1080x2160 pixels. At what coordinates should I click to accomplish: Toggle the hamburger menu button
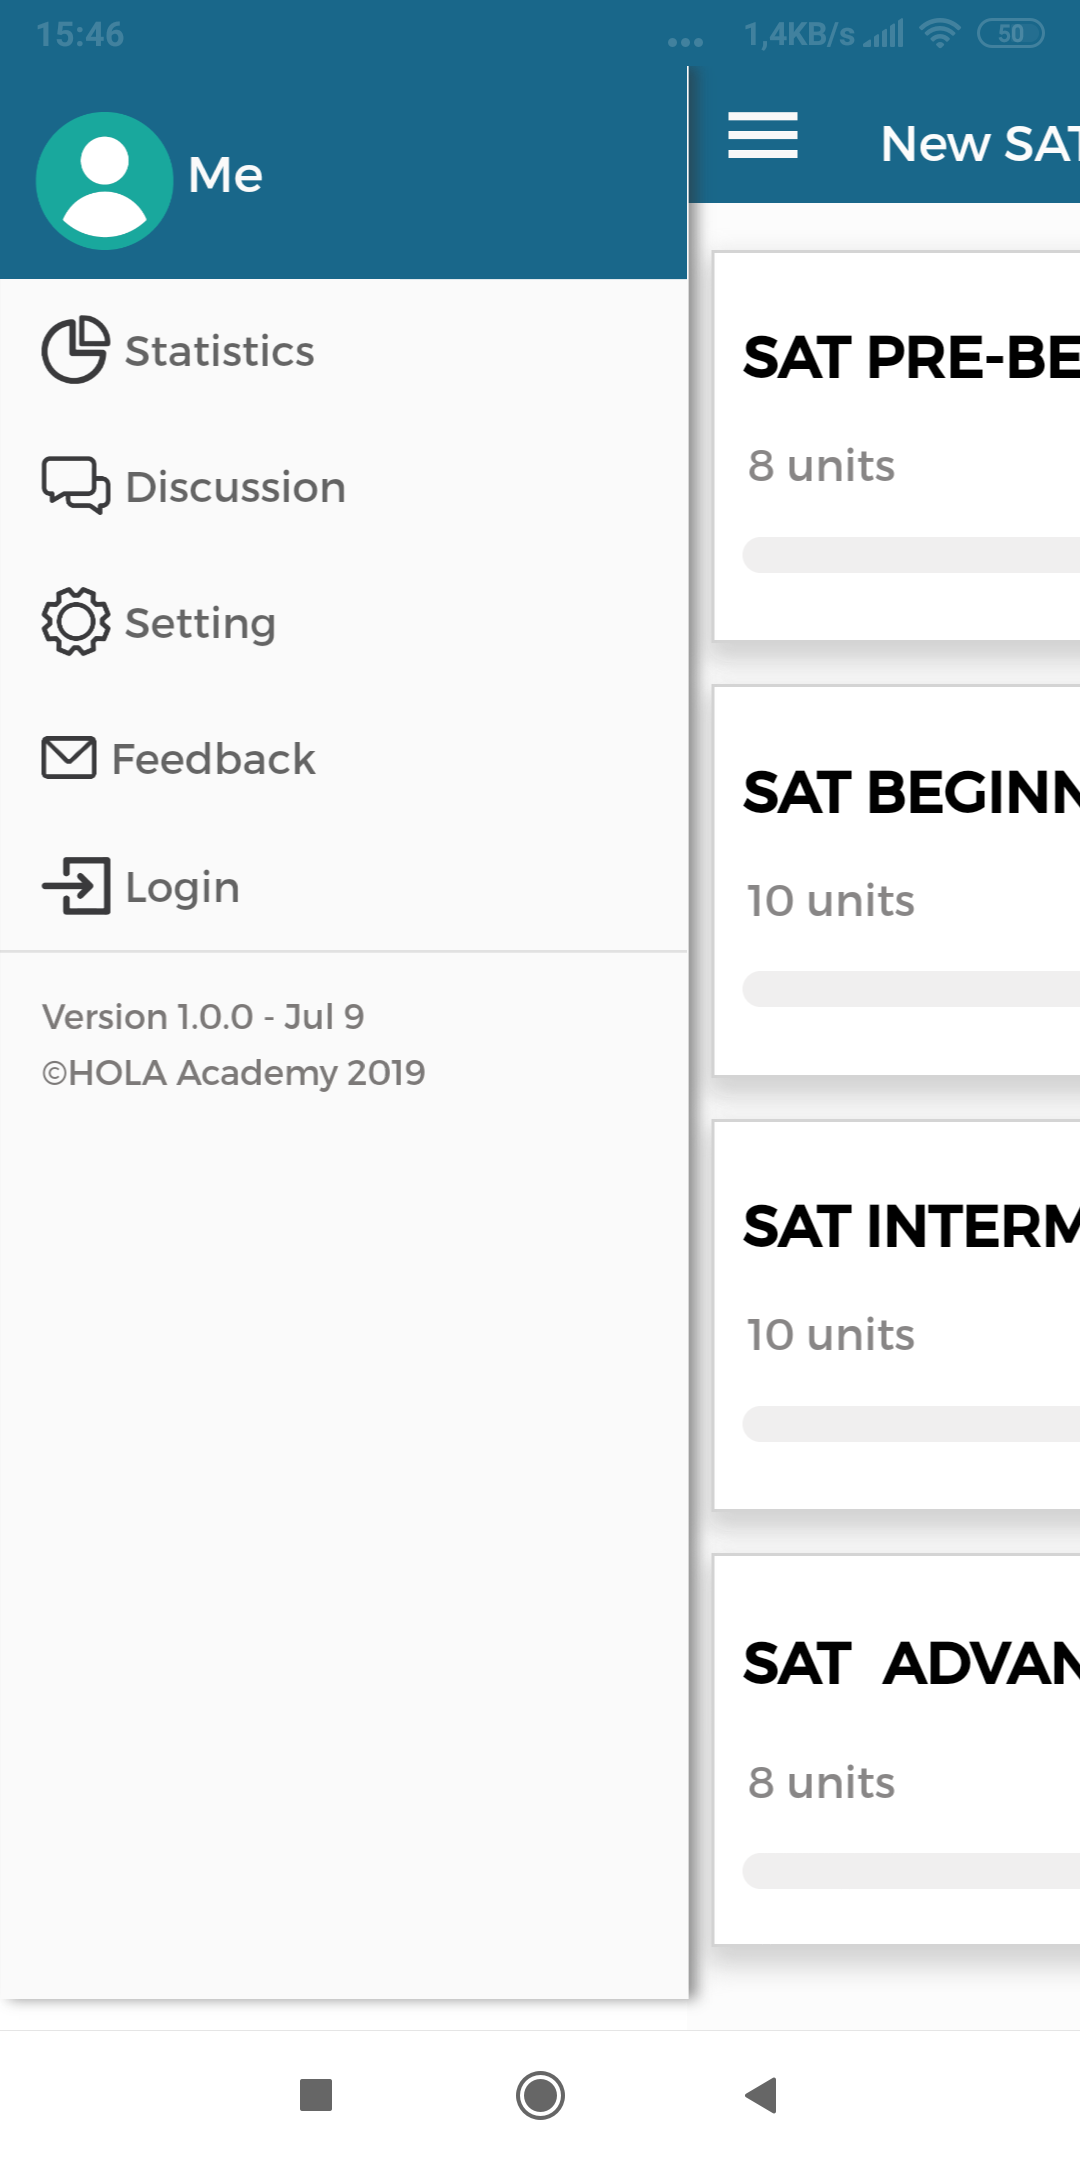click(762, 136)
